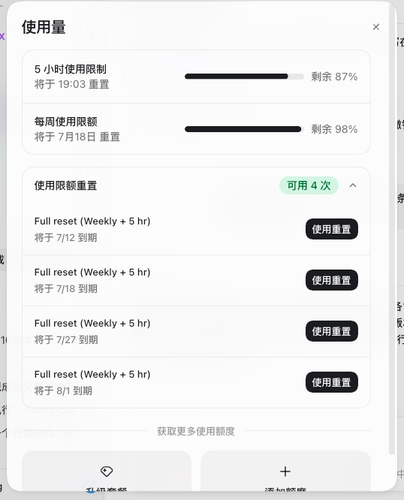Use the reset expiring on 7/18
Viewport: 404px width, 500px height.
click(x=332, y=280)
